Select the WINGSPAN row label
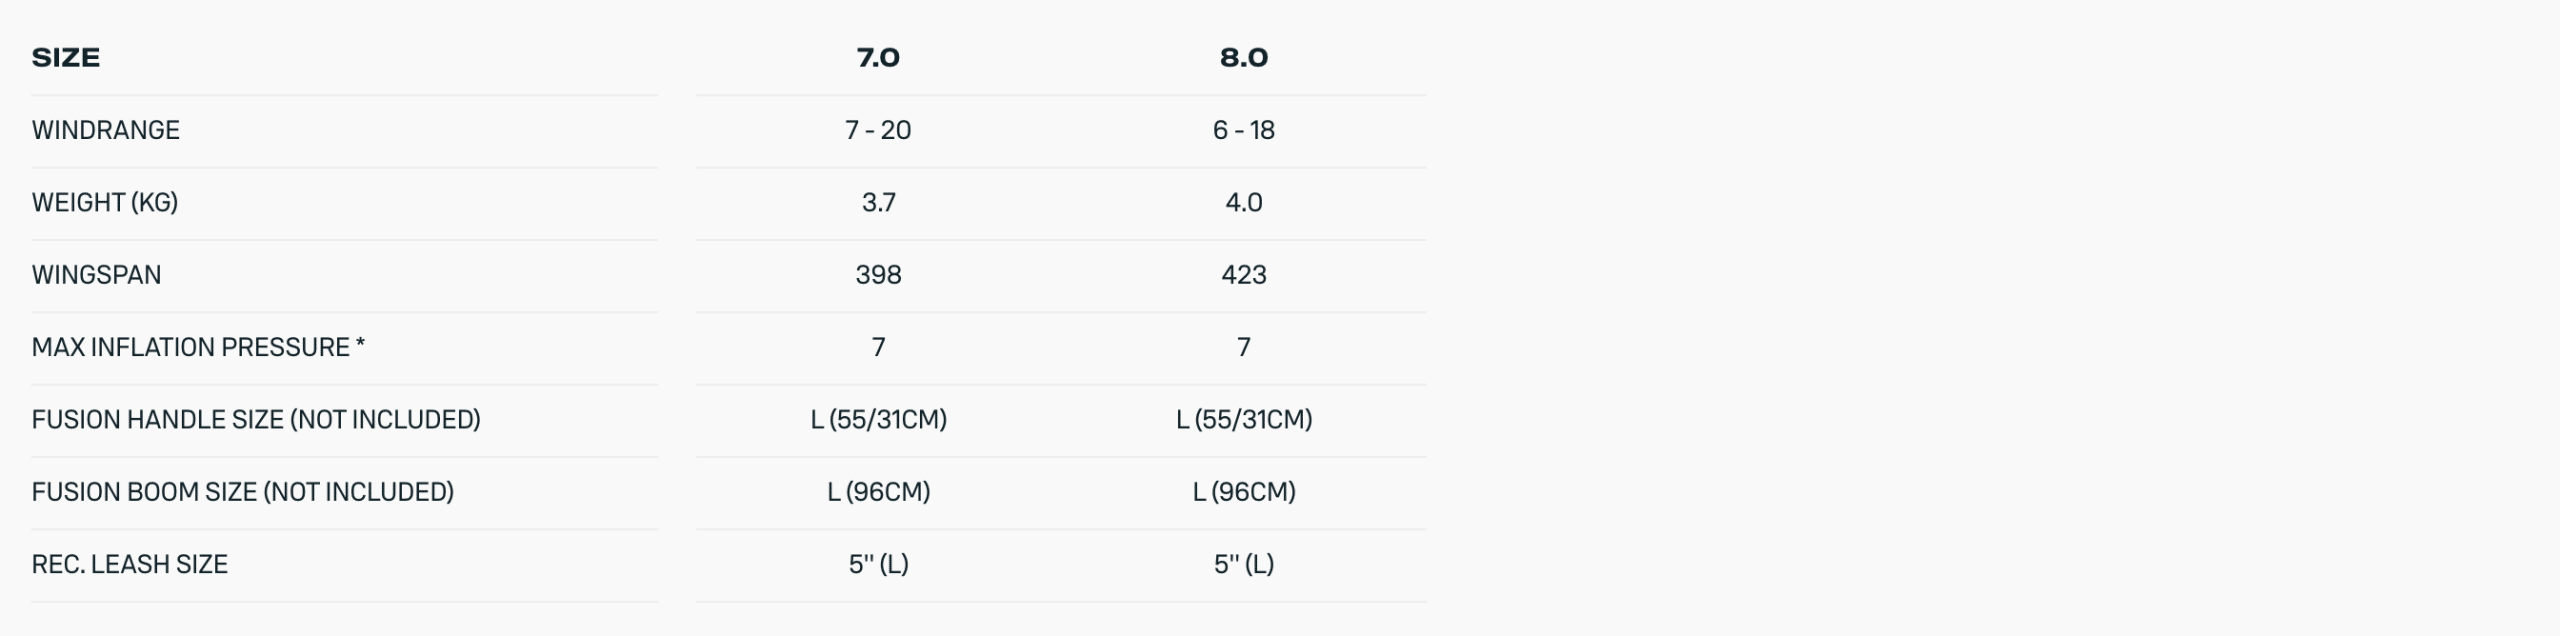The height and width of the screenshot is (636, 2560). point(96,275)
